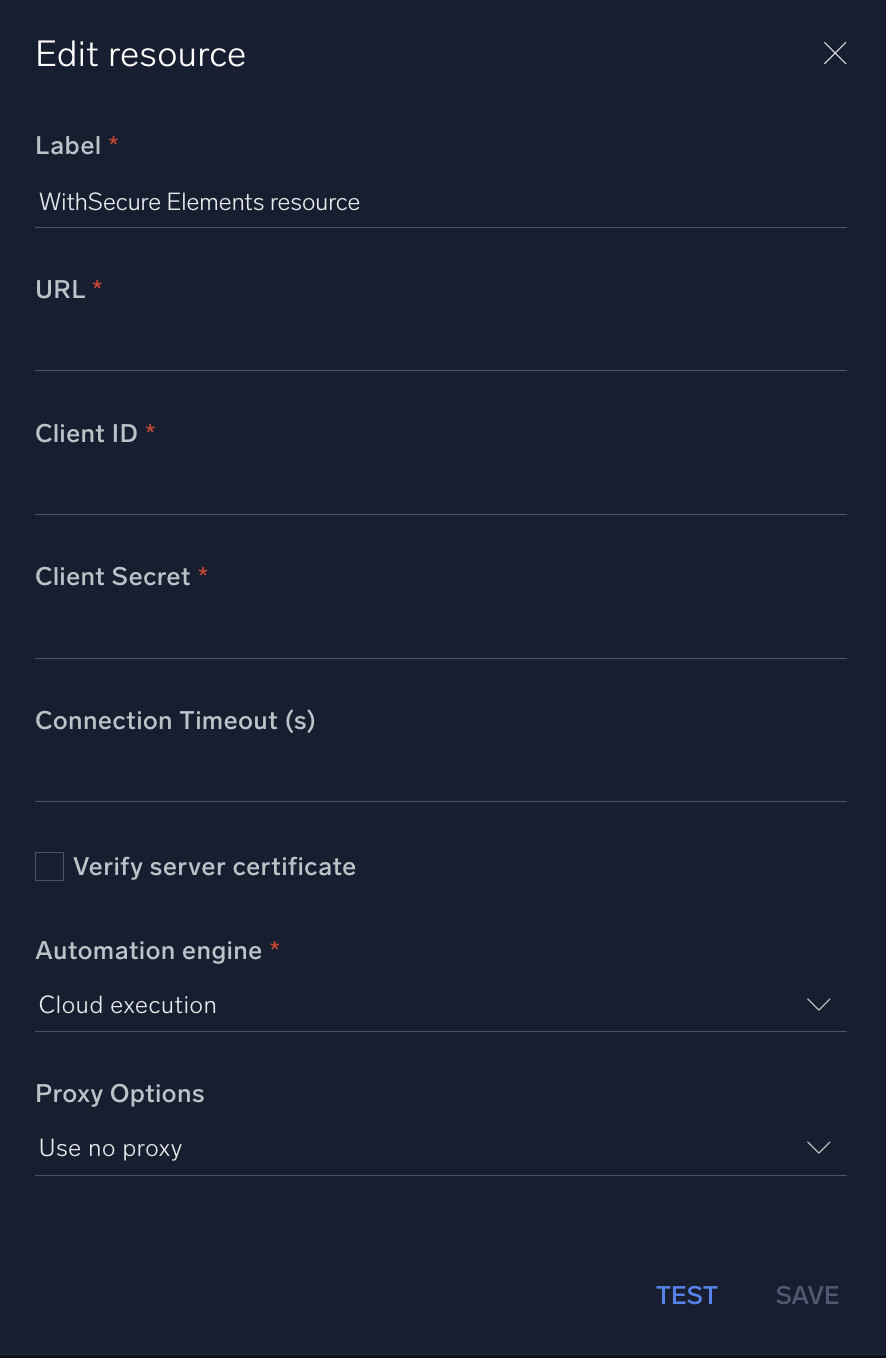Open the Automation engine dropdown chevron

pyautogui.click(x=818, y=1004)
